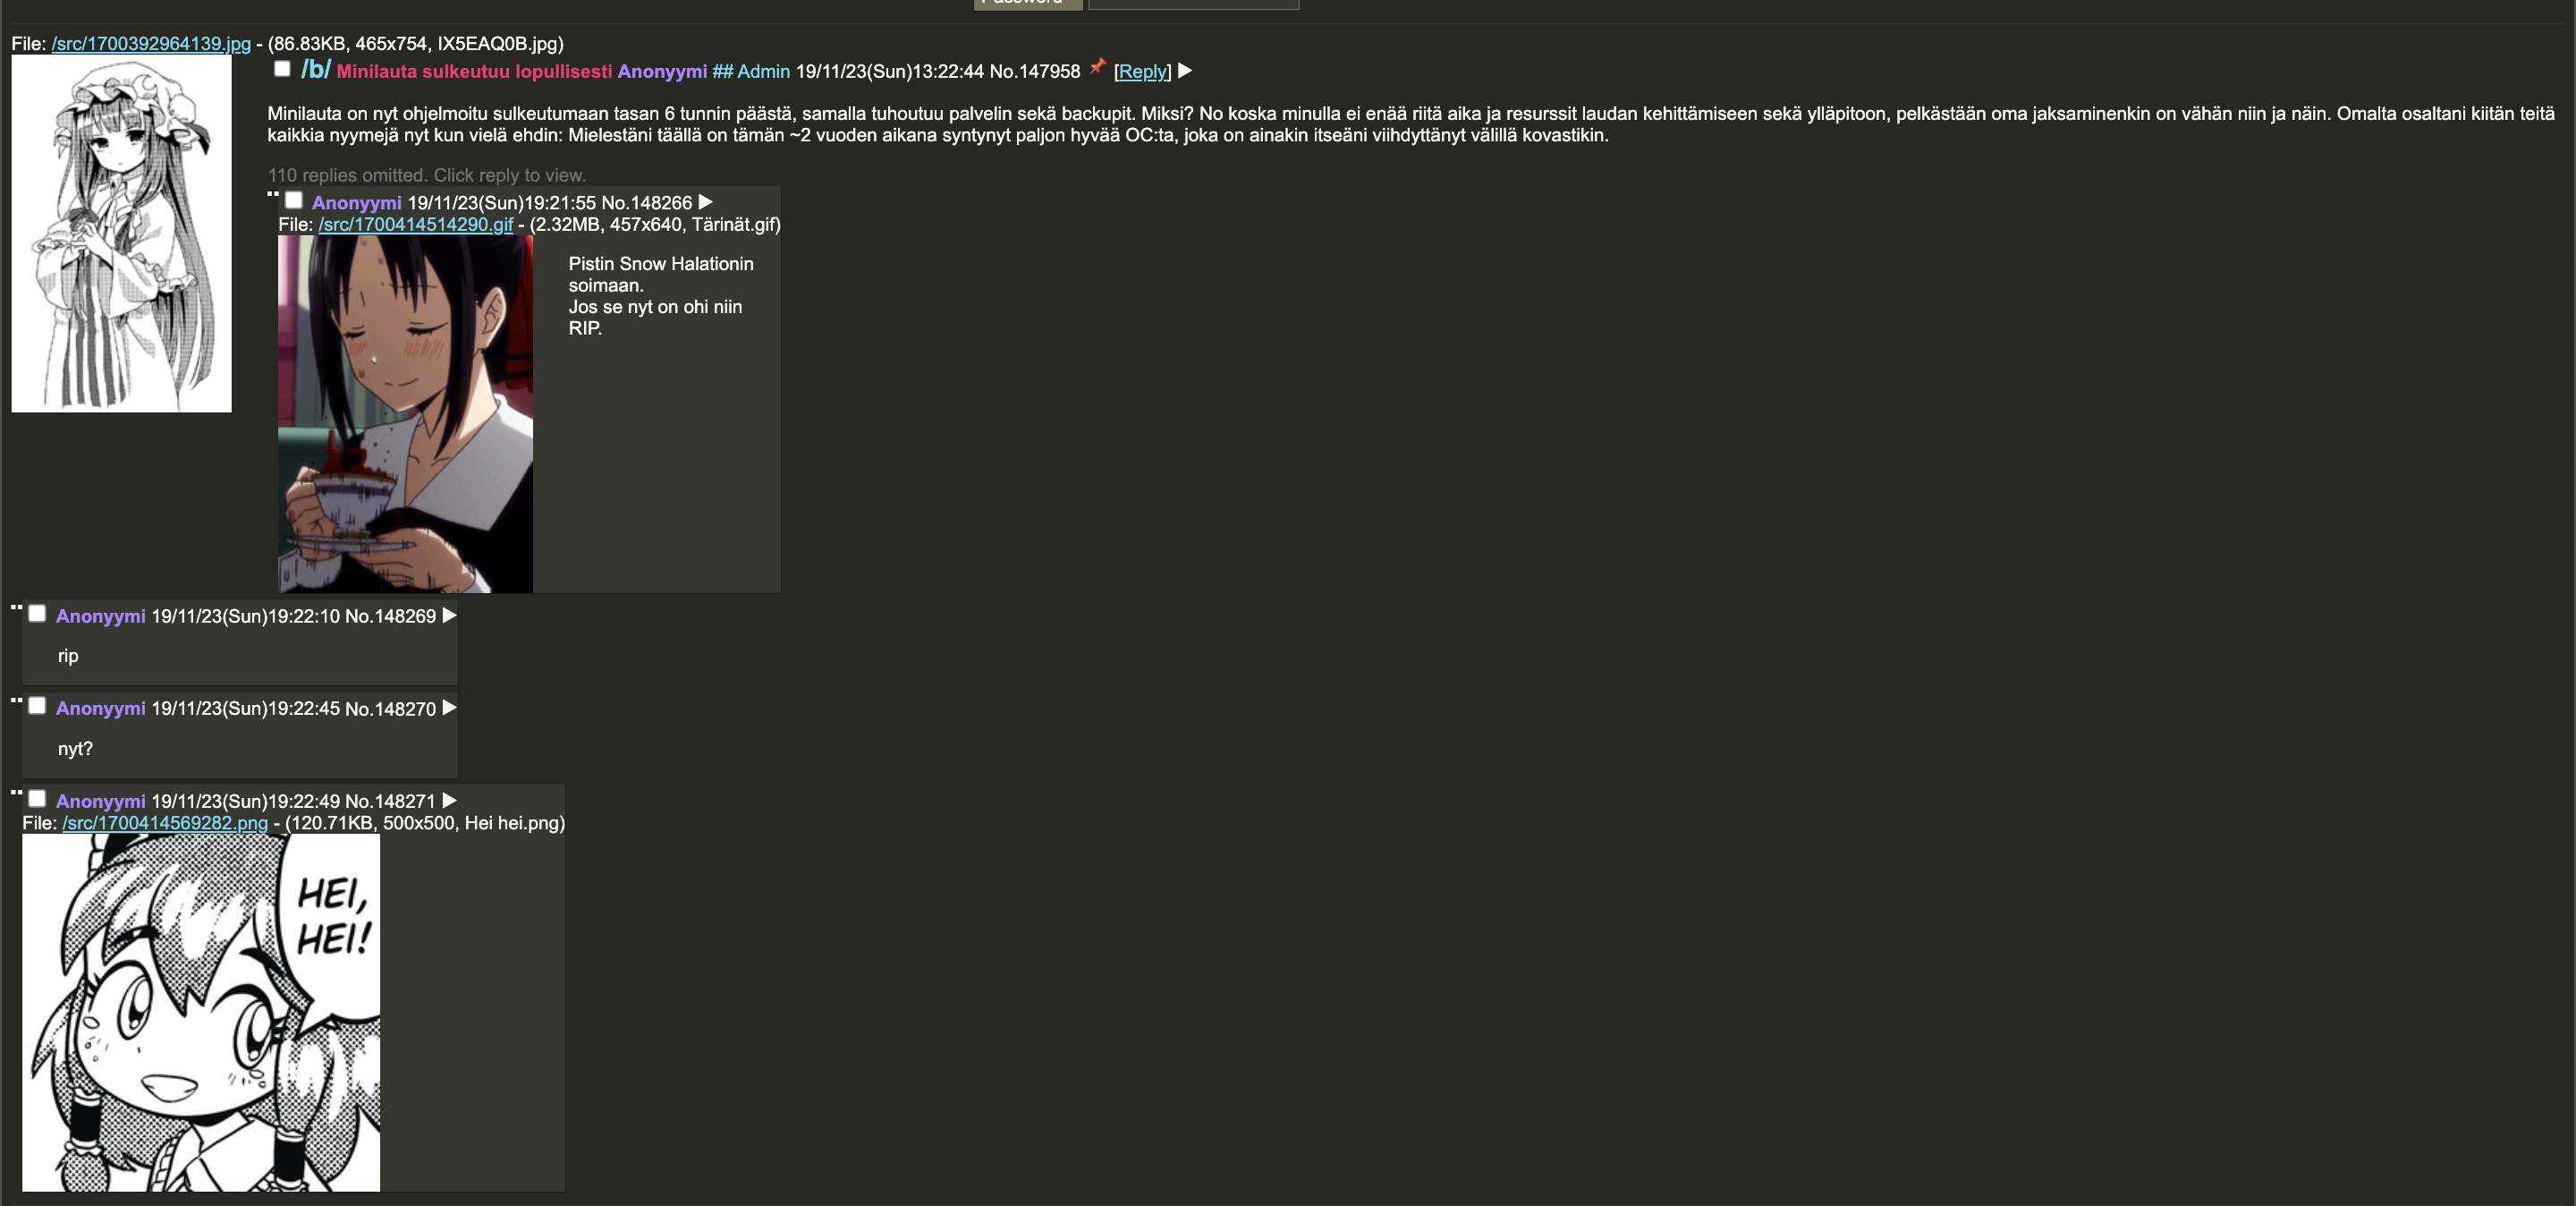Screen dimensions: 2576x1206
Task: Click the password input field at top
Action: (1193, 4)
